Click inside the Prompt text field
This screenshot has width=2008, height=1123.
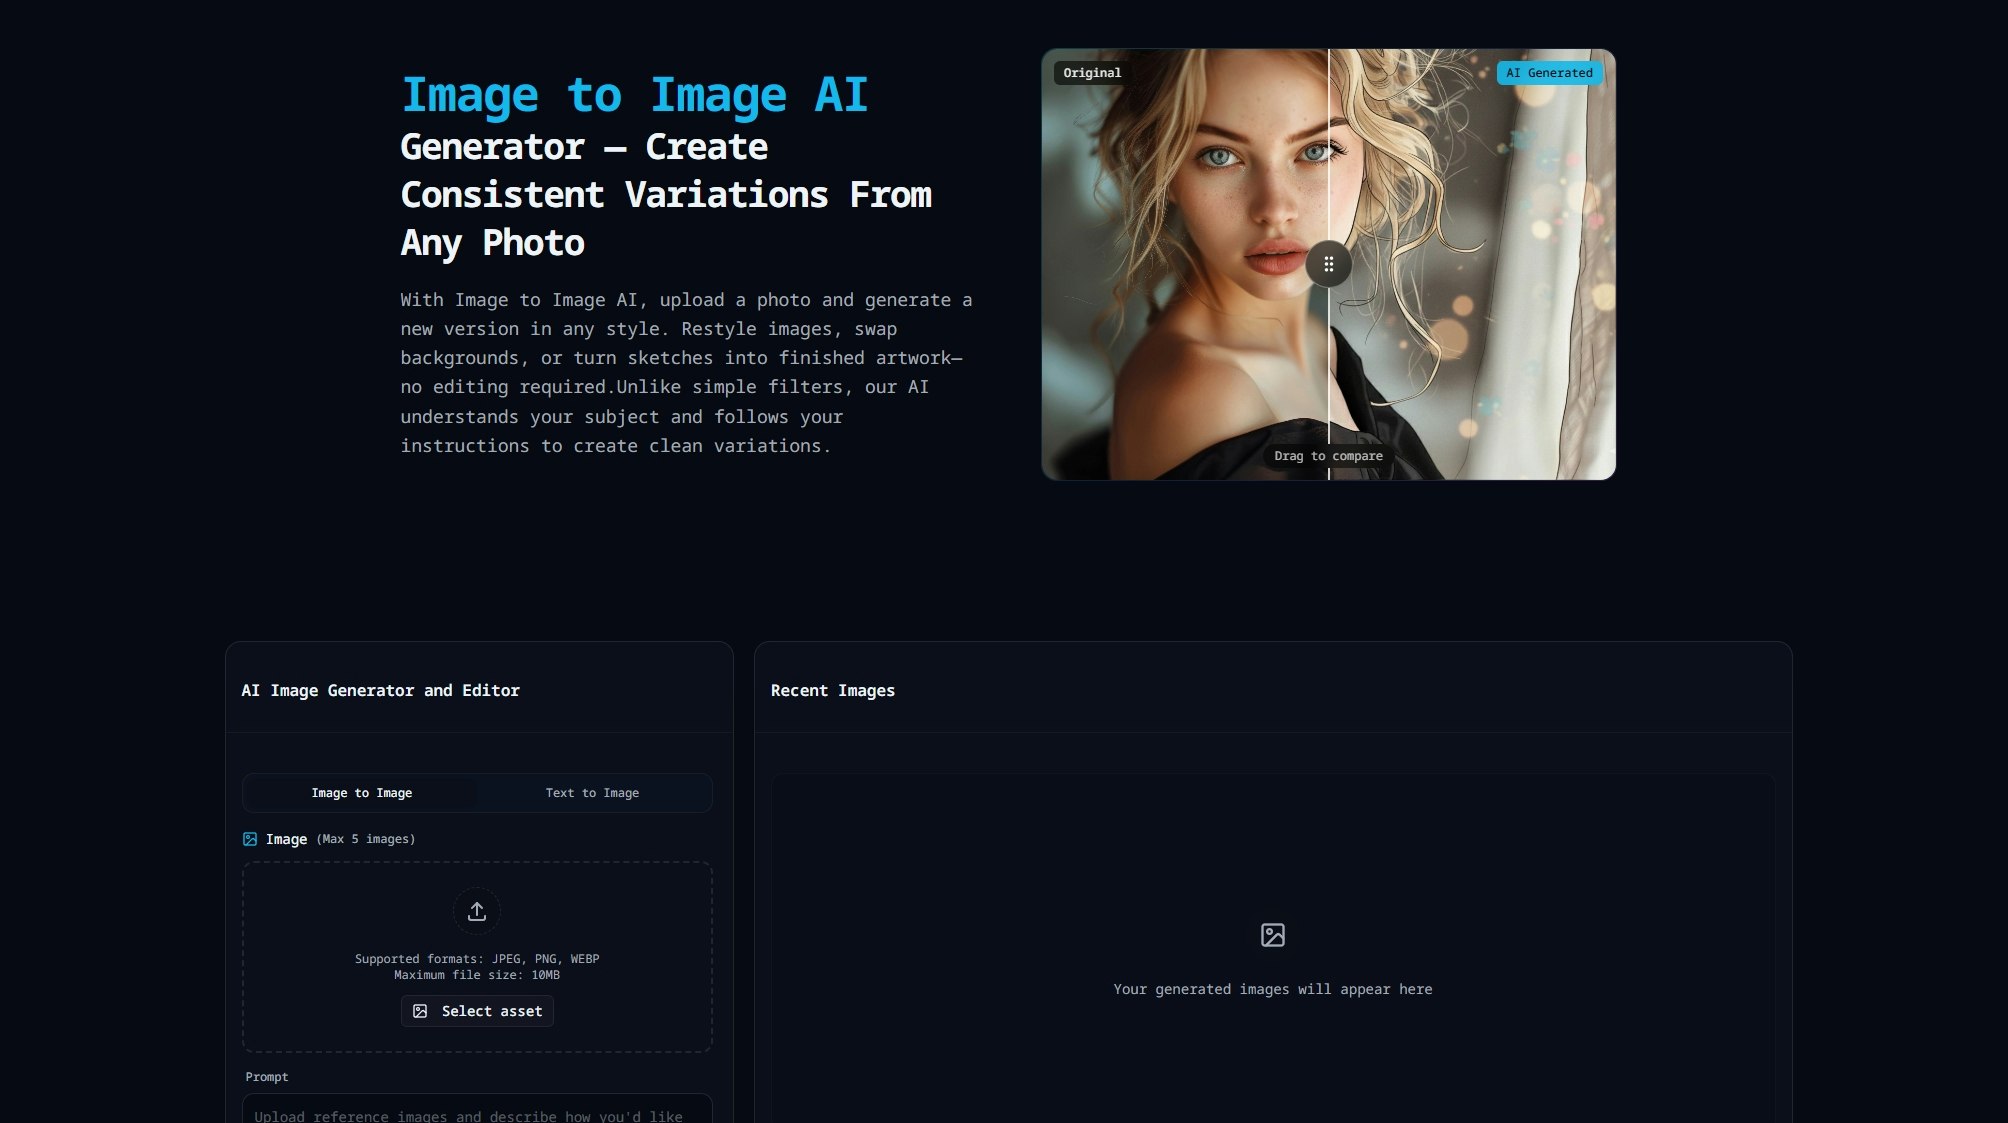pos(477,1112)
